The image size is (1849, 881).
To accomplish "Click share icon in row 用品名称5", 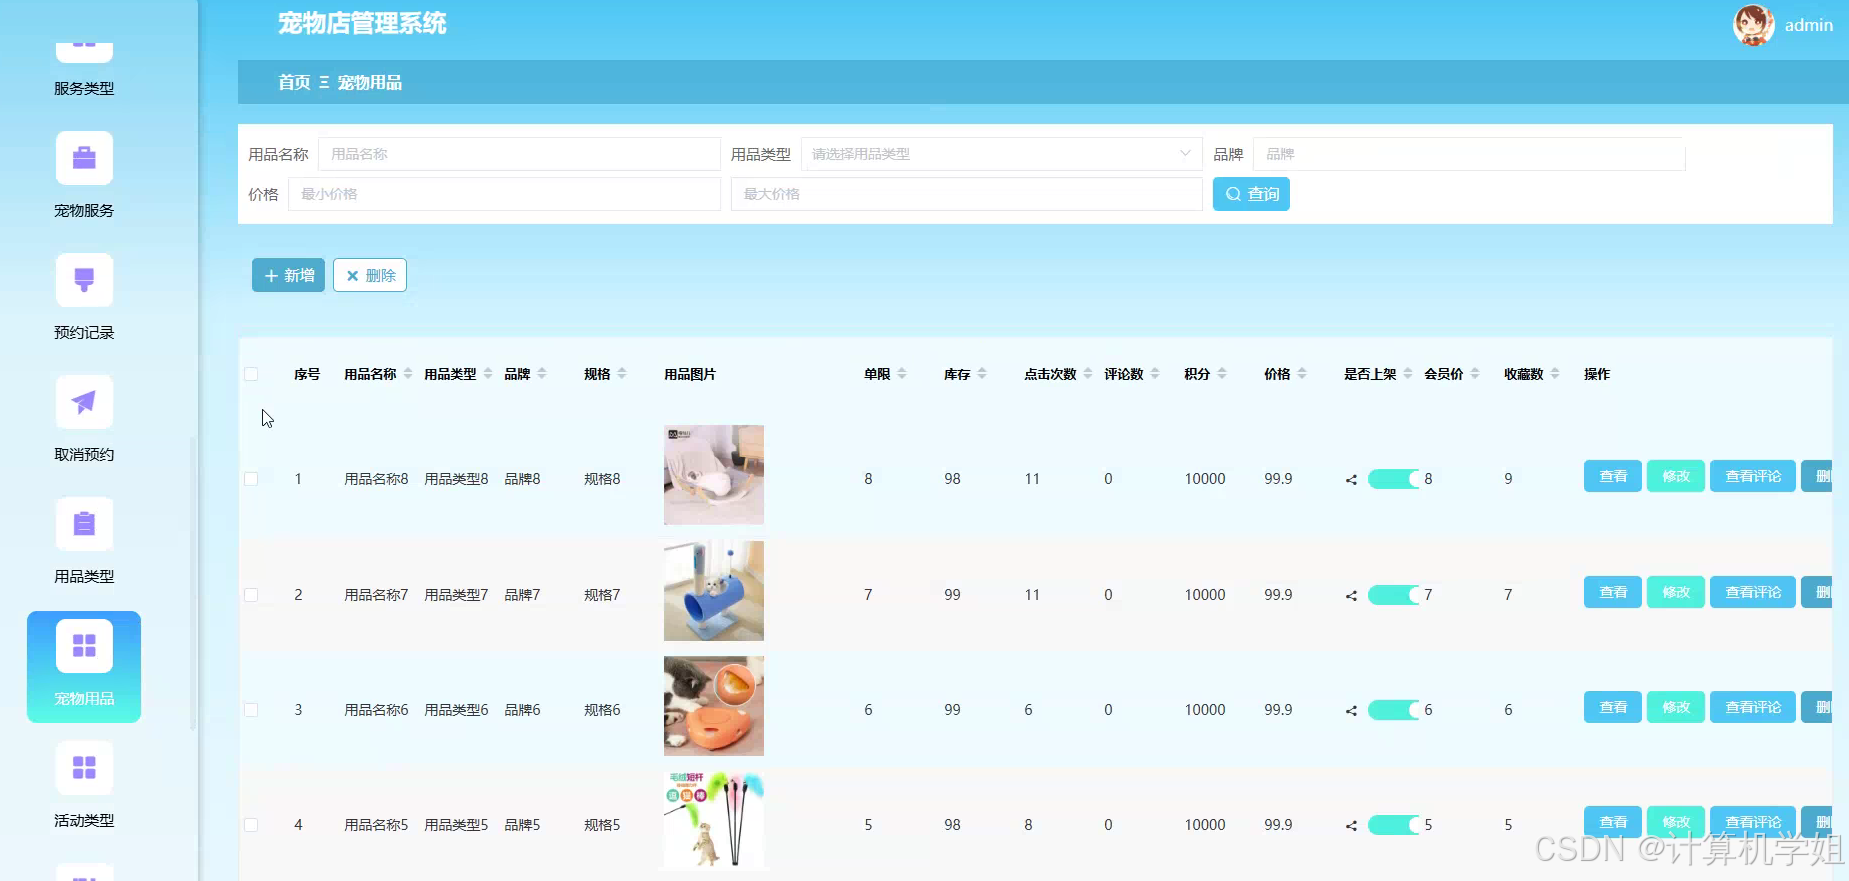I will [x=1351, y=826].
